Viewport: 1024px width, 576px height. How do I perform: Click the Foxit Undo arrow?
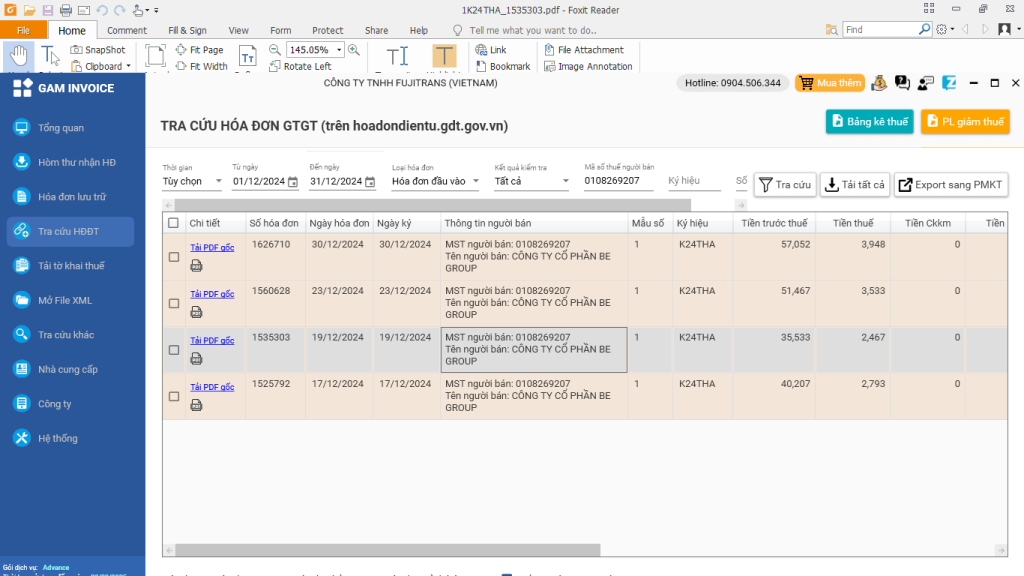tap(102, 10)
